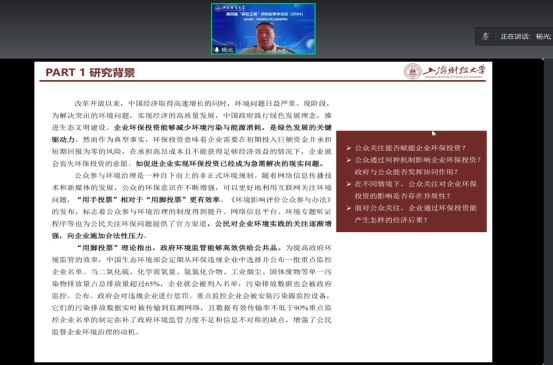Image resolution: width=553 pixels, height=365 pixels.
Task: Click the arrow bullet before 面对公众关注
Action: click(x=348, y=208)
